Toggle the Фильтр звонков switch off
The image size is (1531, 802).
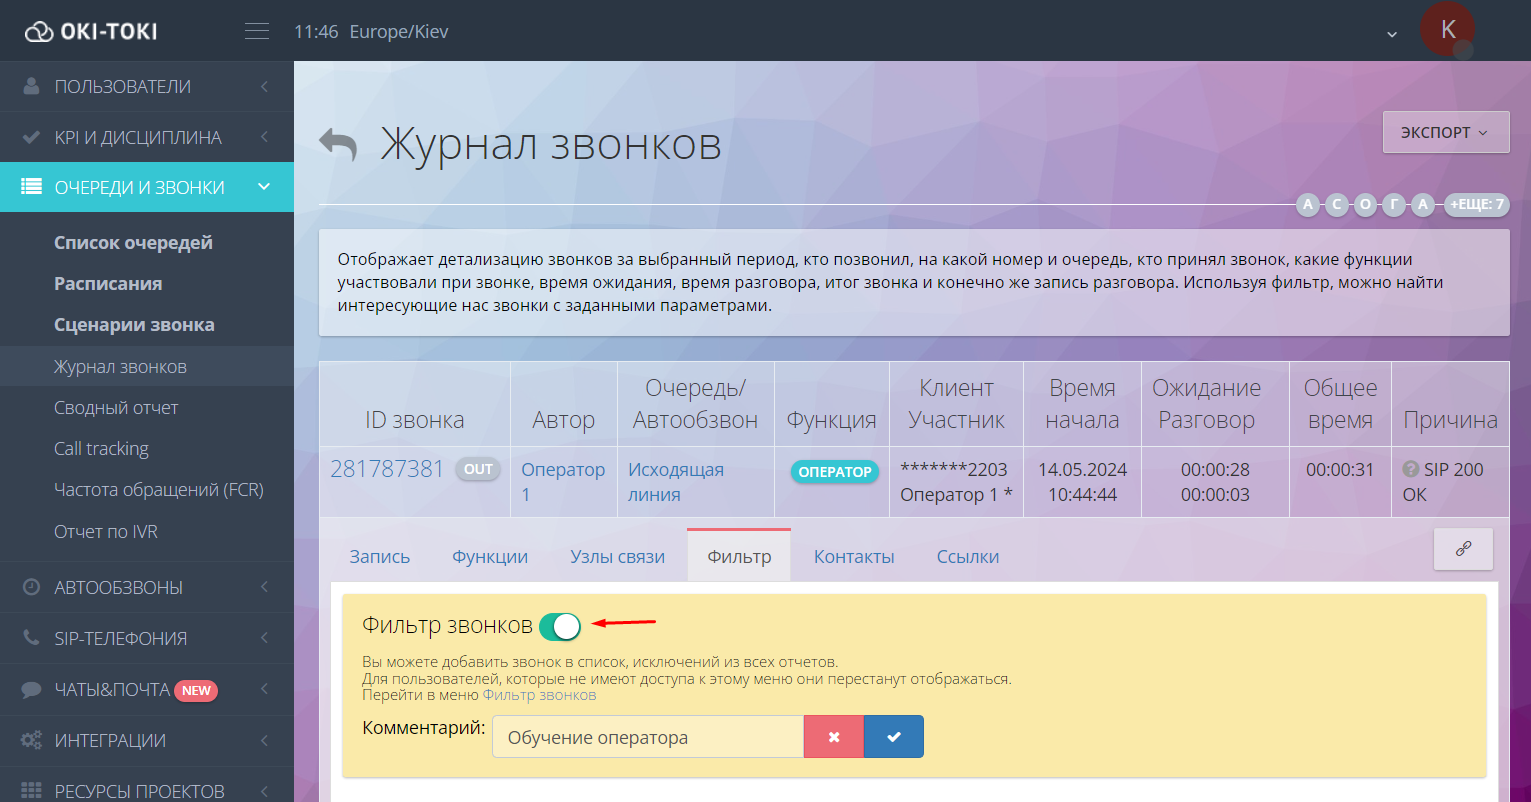click(560, 627)
